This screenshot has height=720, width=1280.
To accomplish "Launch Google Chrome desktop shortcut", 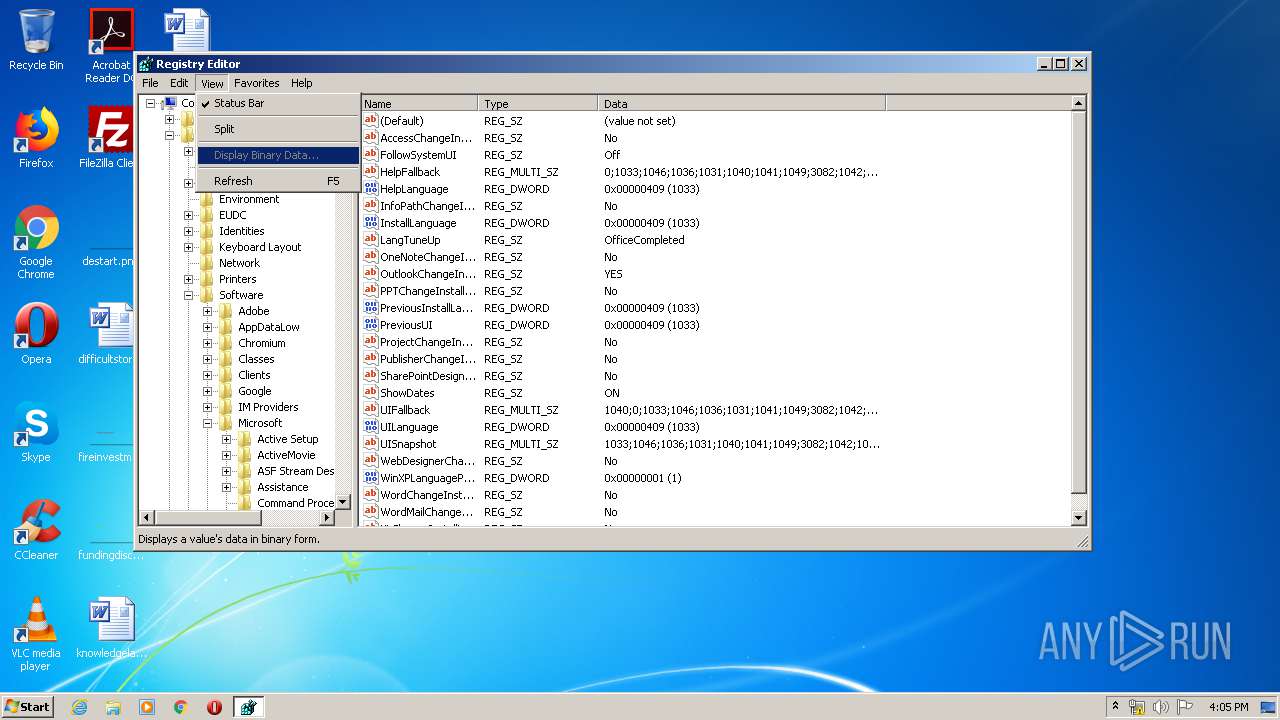I will point(36,242).
